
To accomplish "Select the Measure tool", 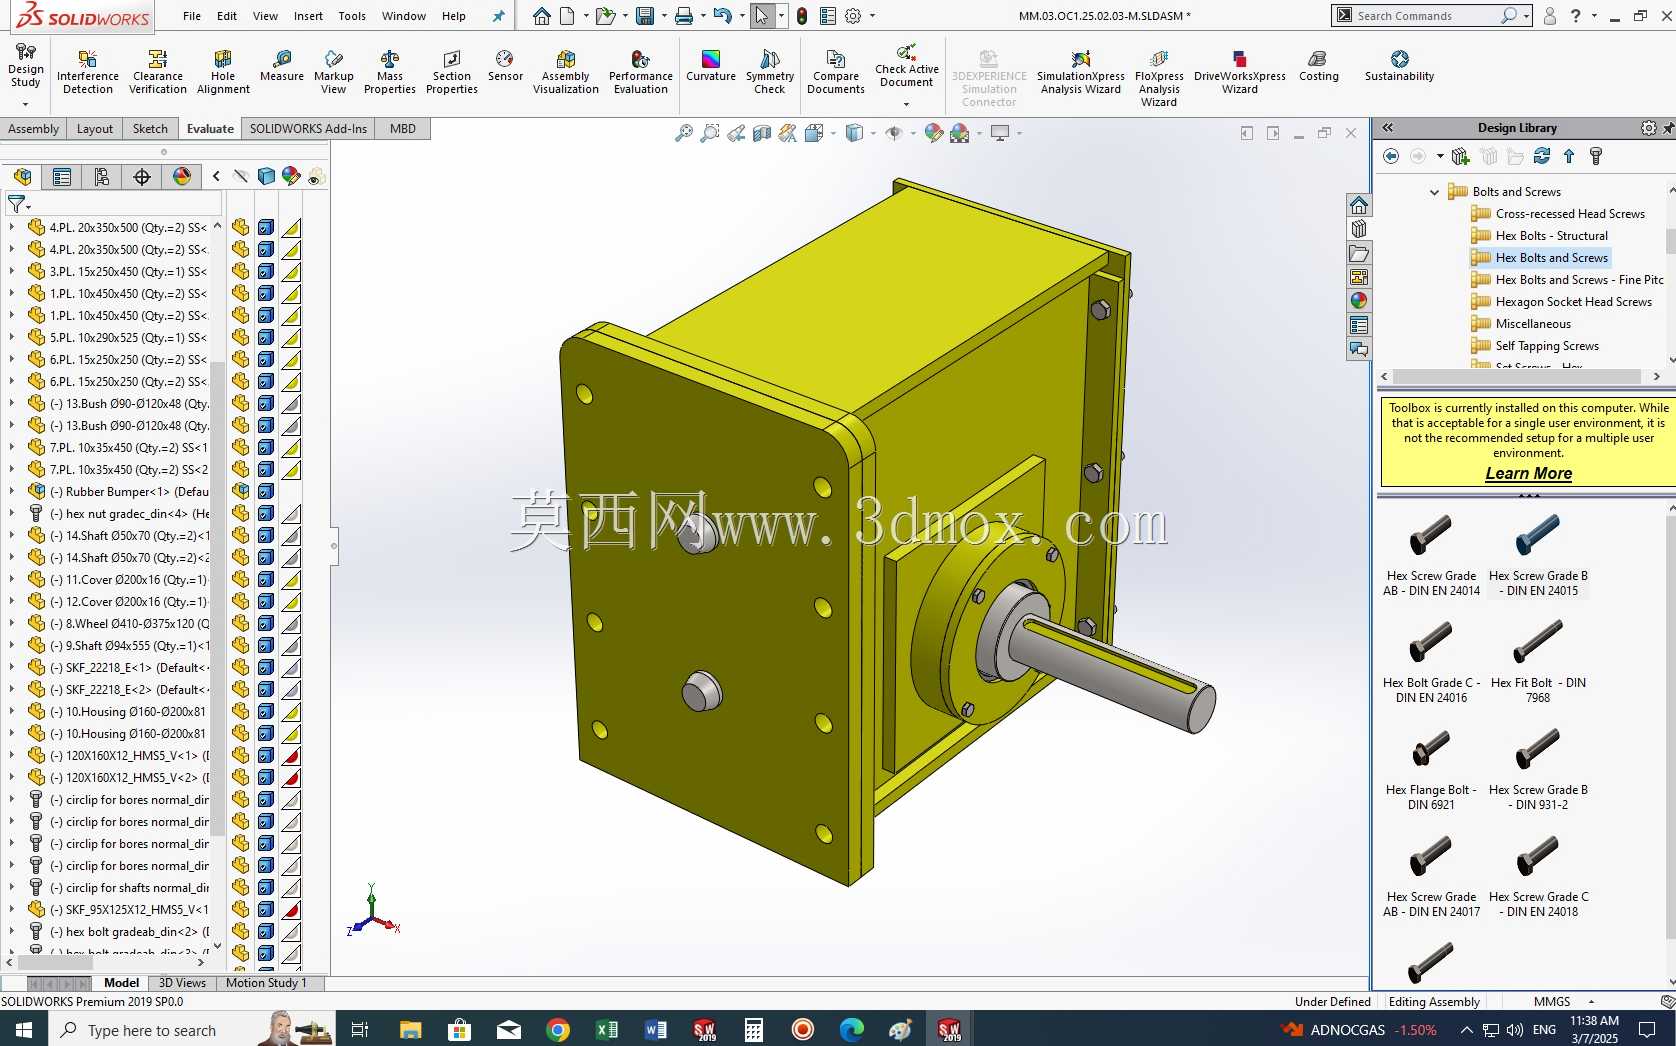I will (x=282, y=66).
